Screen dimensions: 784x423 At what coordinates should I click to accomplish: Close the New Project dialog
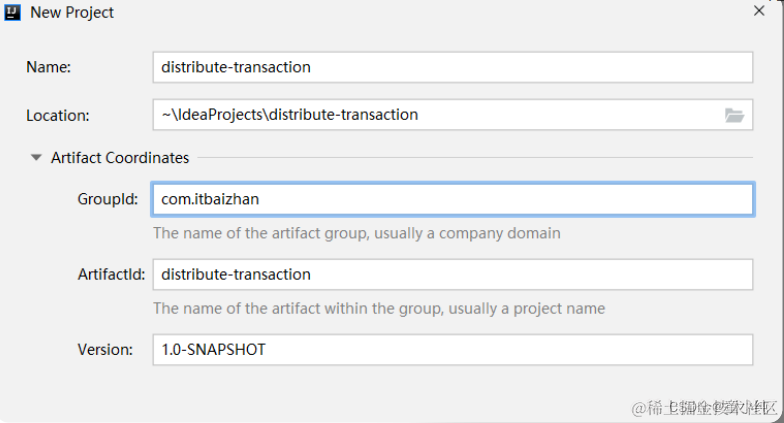(x=759, y=11)
